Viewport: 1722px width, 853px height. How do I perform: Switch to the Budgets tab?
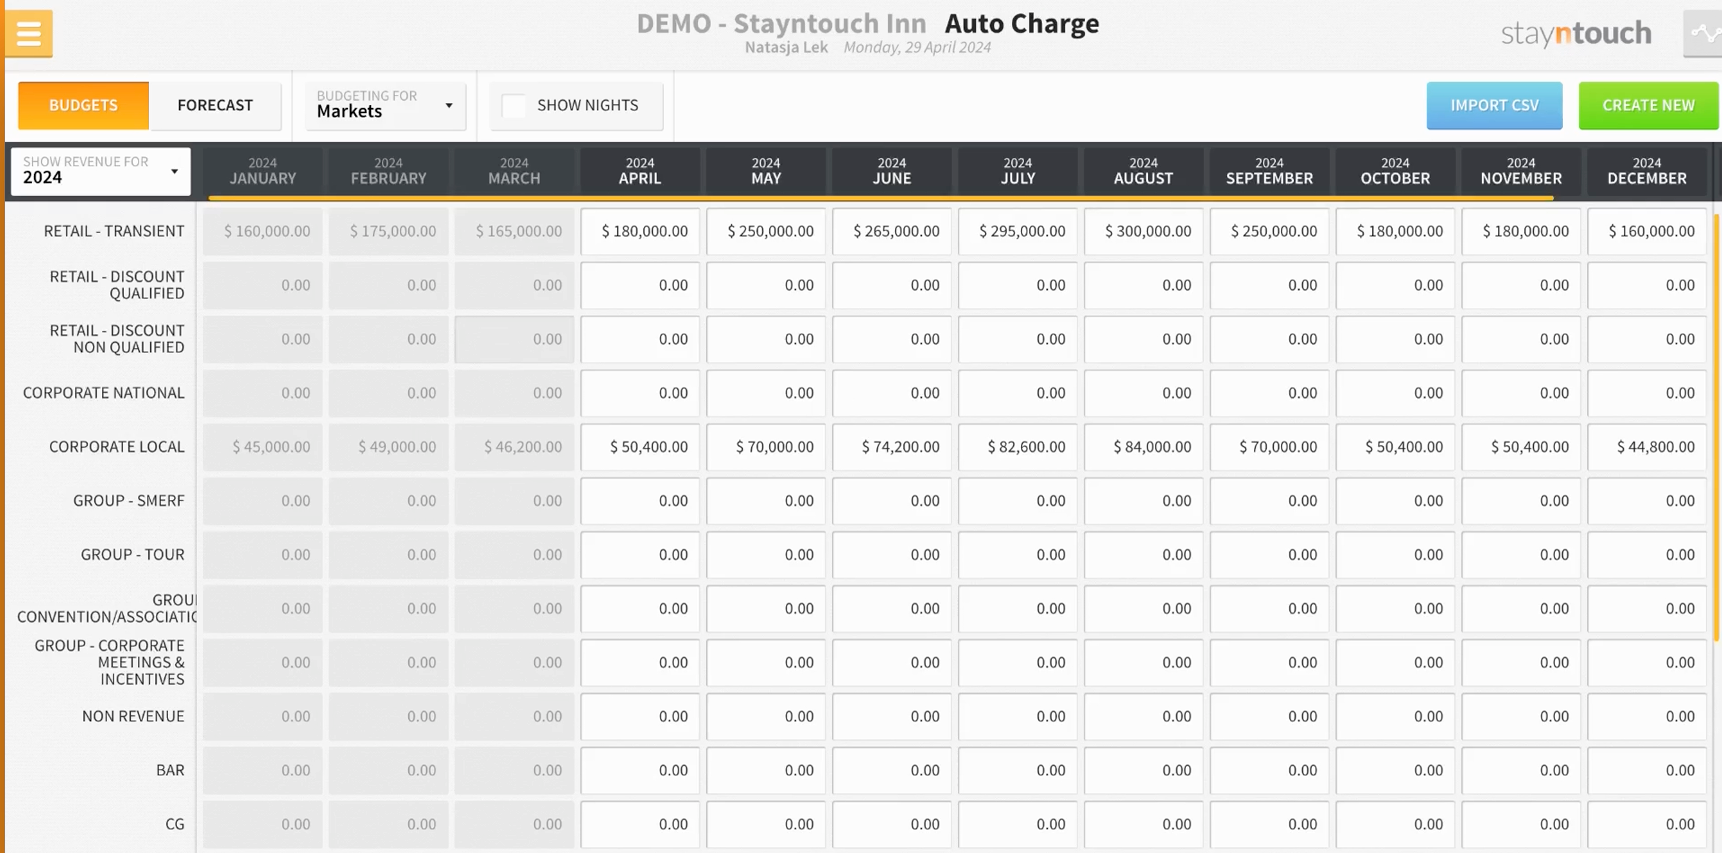(83, 105)
